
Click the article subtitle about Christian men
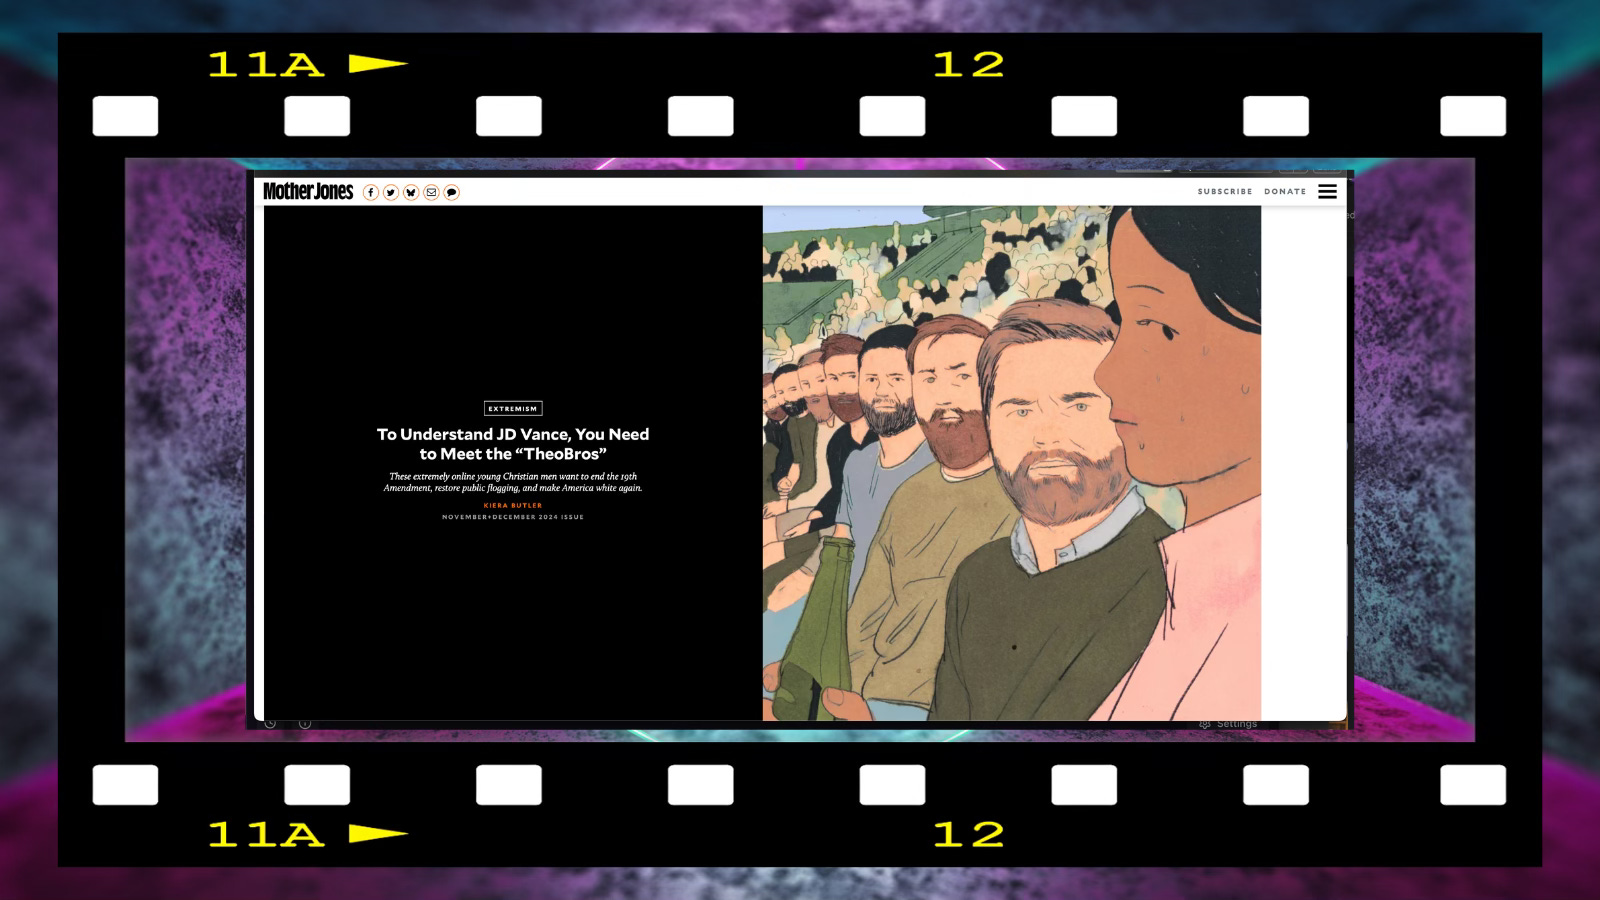point(513,482)
